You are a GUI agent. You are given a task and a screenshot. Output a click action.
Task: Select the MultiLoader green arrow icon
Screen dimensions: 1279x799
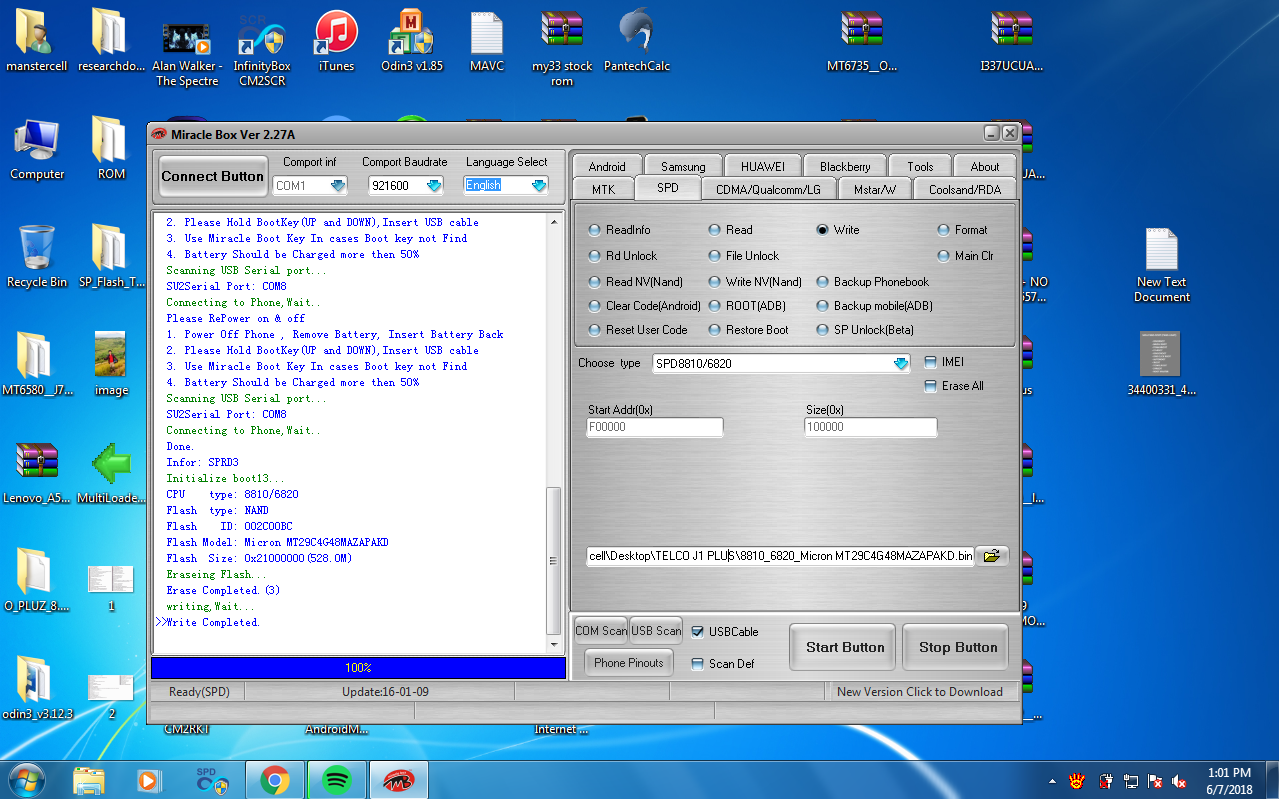click(111, 473)
